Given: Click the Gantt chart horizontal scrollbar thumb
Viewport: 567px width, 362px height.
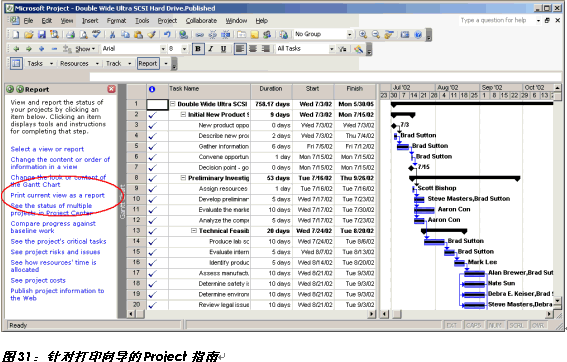Looking at the screenshot, I should pos(397,314).
